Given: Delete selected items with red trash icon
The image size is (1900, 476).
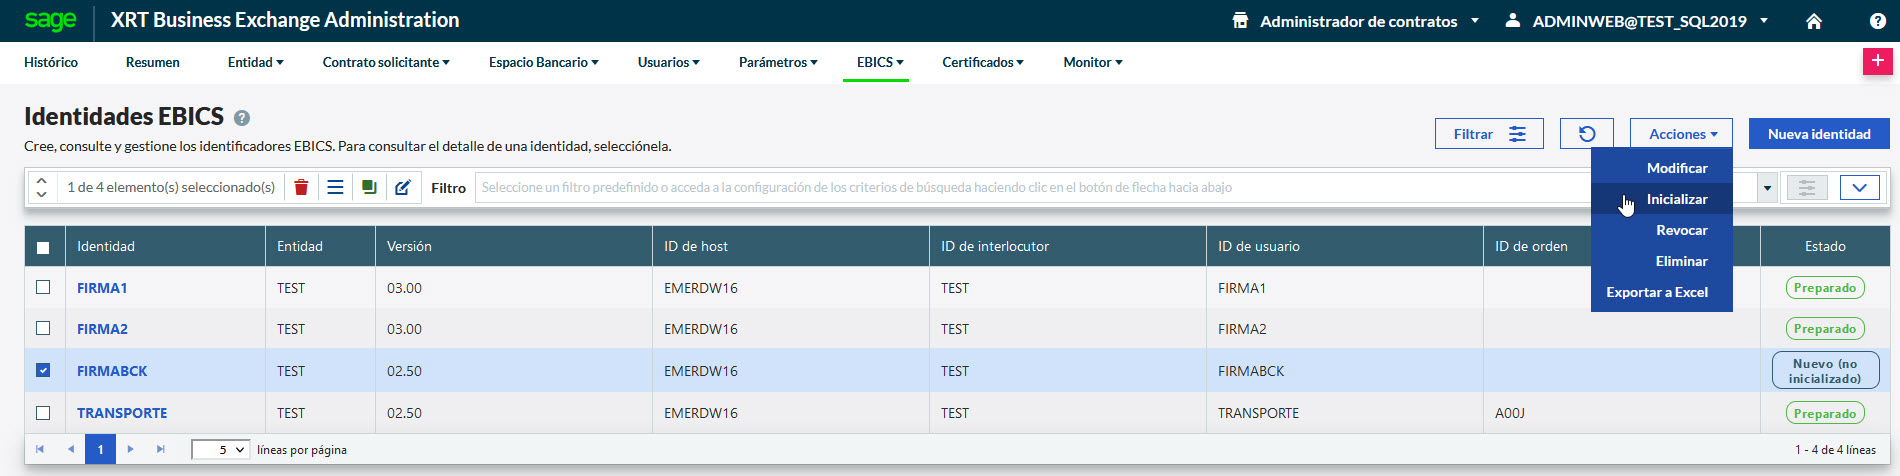Looking at the screenshot, I should pyautogui.click(x=301, y=187).
